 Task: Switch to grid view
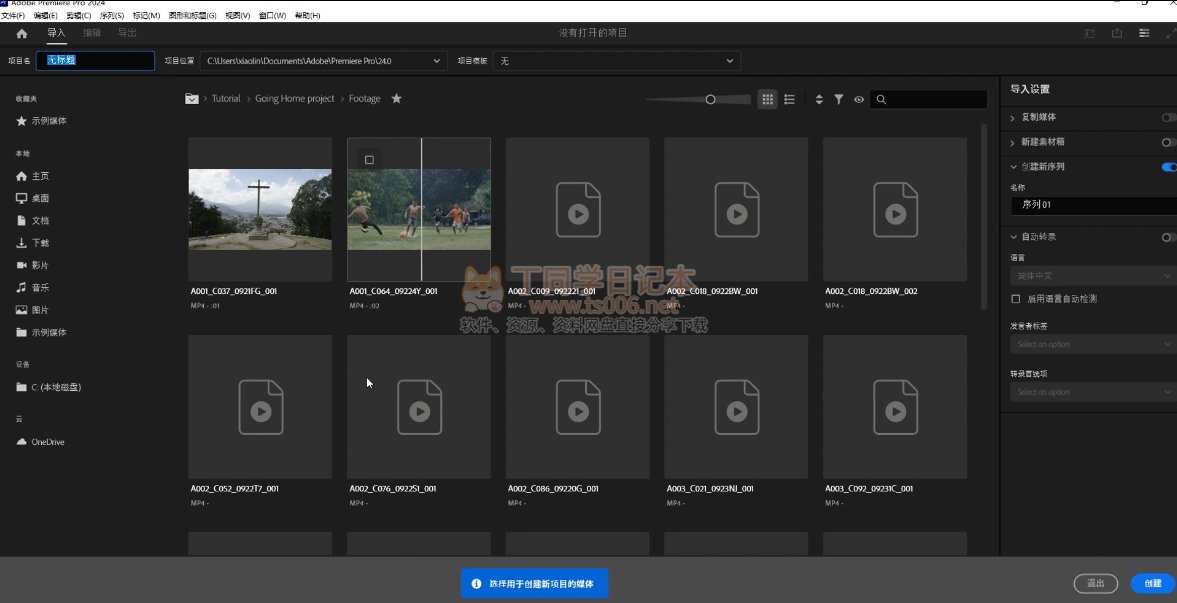(768, 99)
